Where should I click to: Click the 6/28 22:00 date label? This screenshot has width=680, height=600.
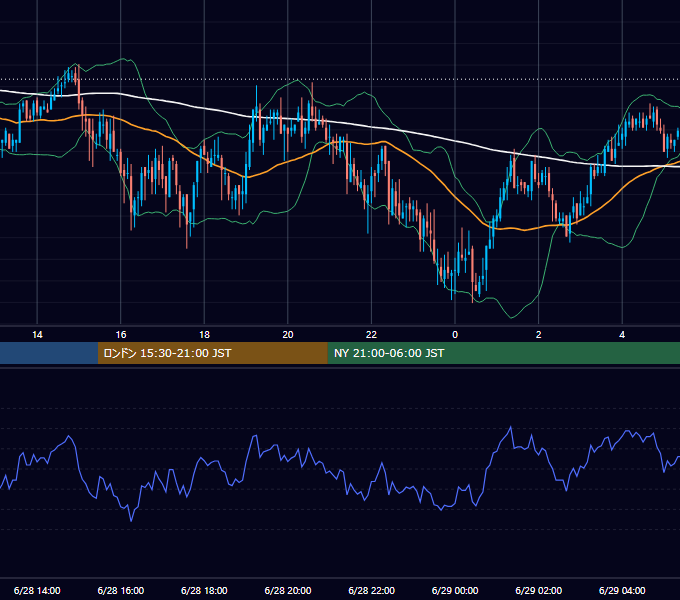pos(372,590)
